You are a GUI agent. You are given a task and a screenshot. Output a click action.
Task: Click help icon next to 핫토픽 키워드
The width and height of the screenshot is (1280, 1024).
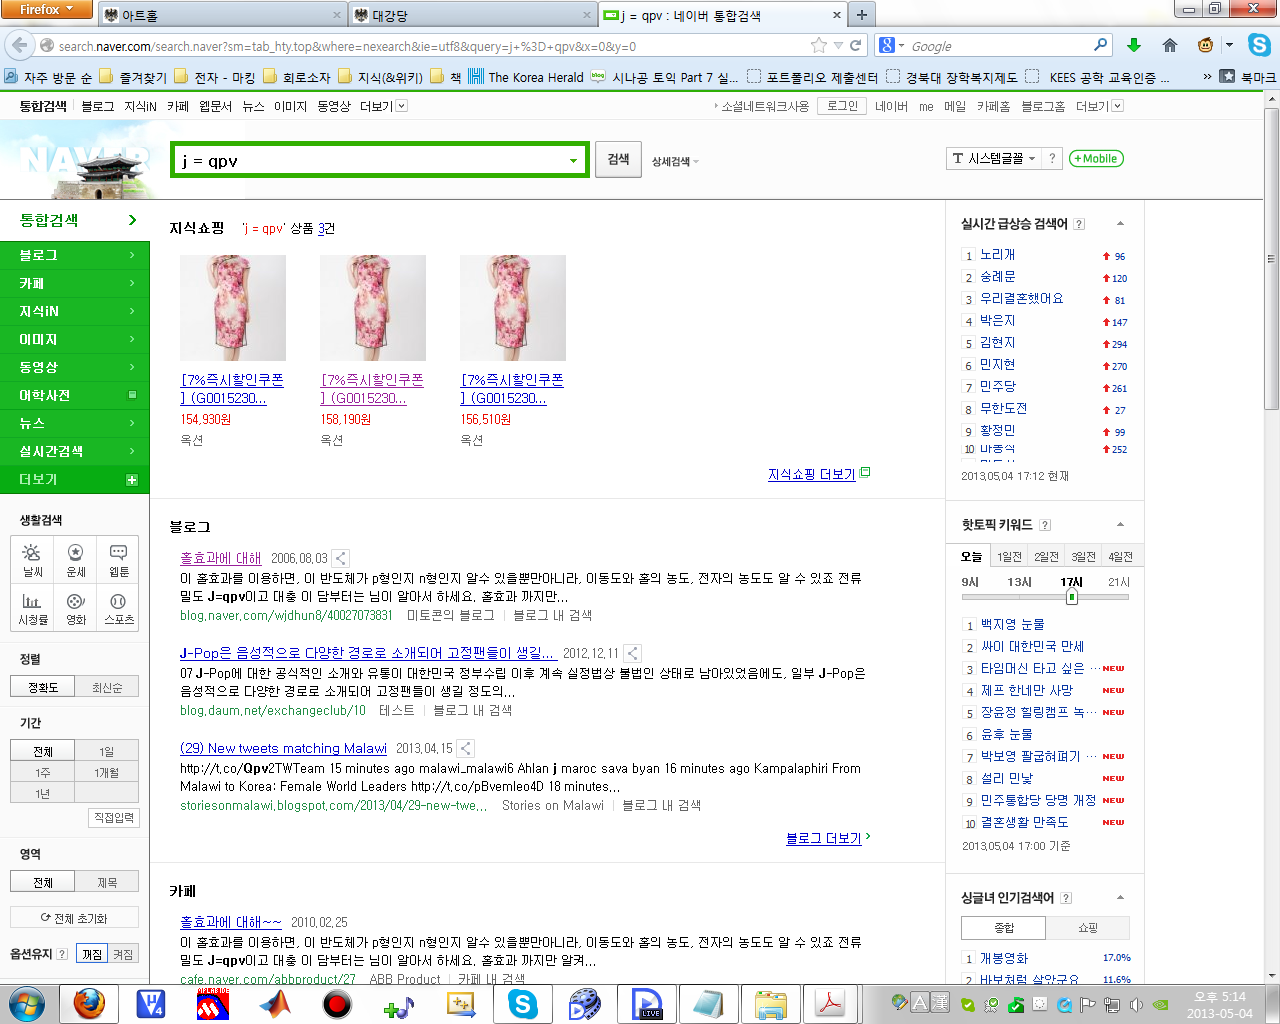(x=1045, y=525)
